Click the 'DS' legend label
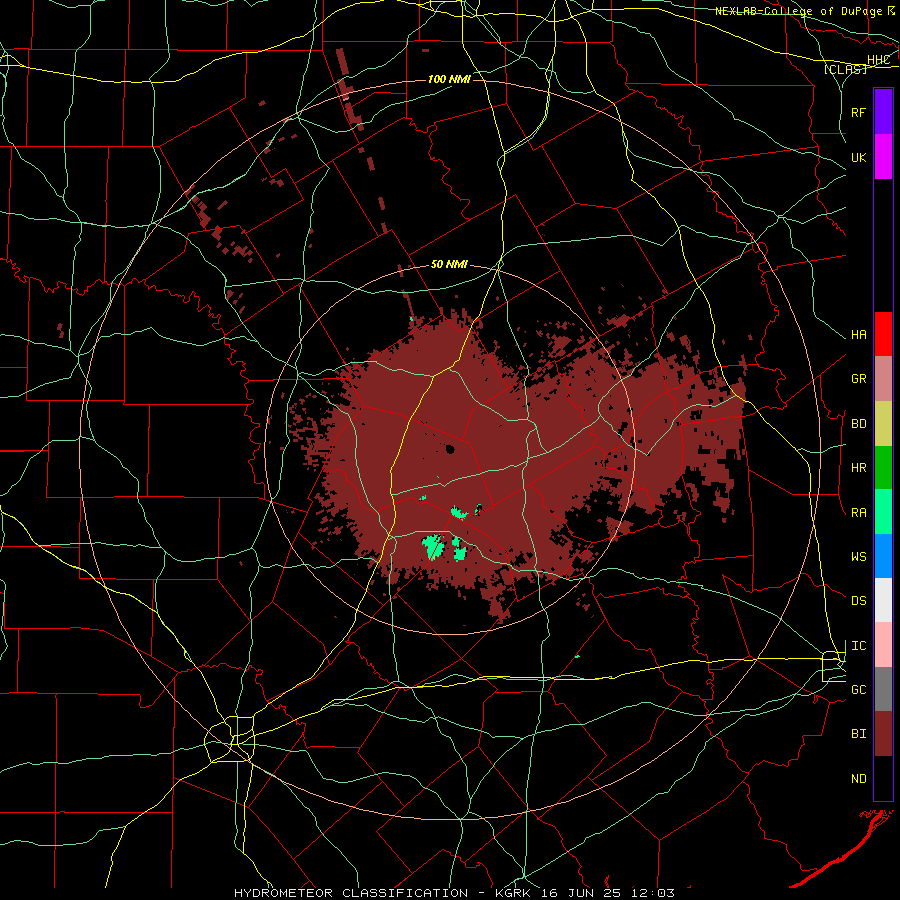The height and width of the screenshot is (900, 900). pyautogui.click(x=858, y=600)
